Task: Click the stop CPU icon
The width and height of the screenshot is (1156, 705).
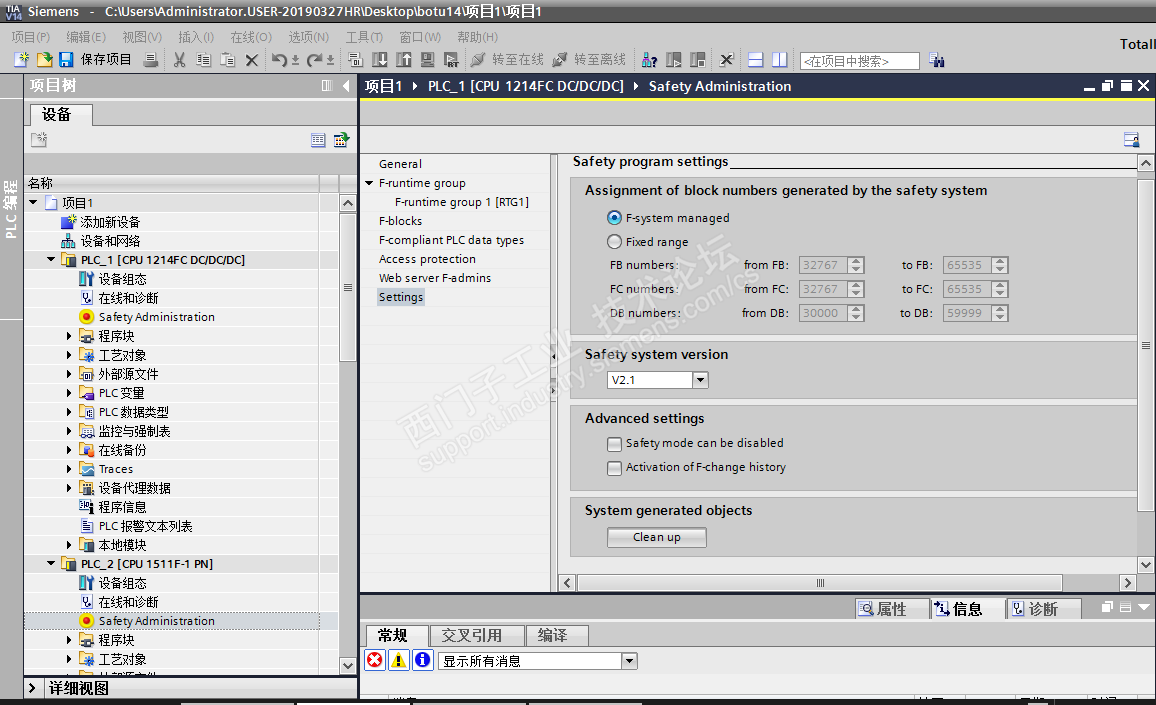Action: pos(697,60)
